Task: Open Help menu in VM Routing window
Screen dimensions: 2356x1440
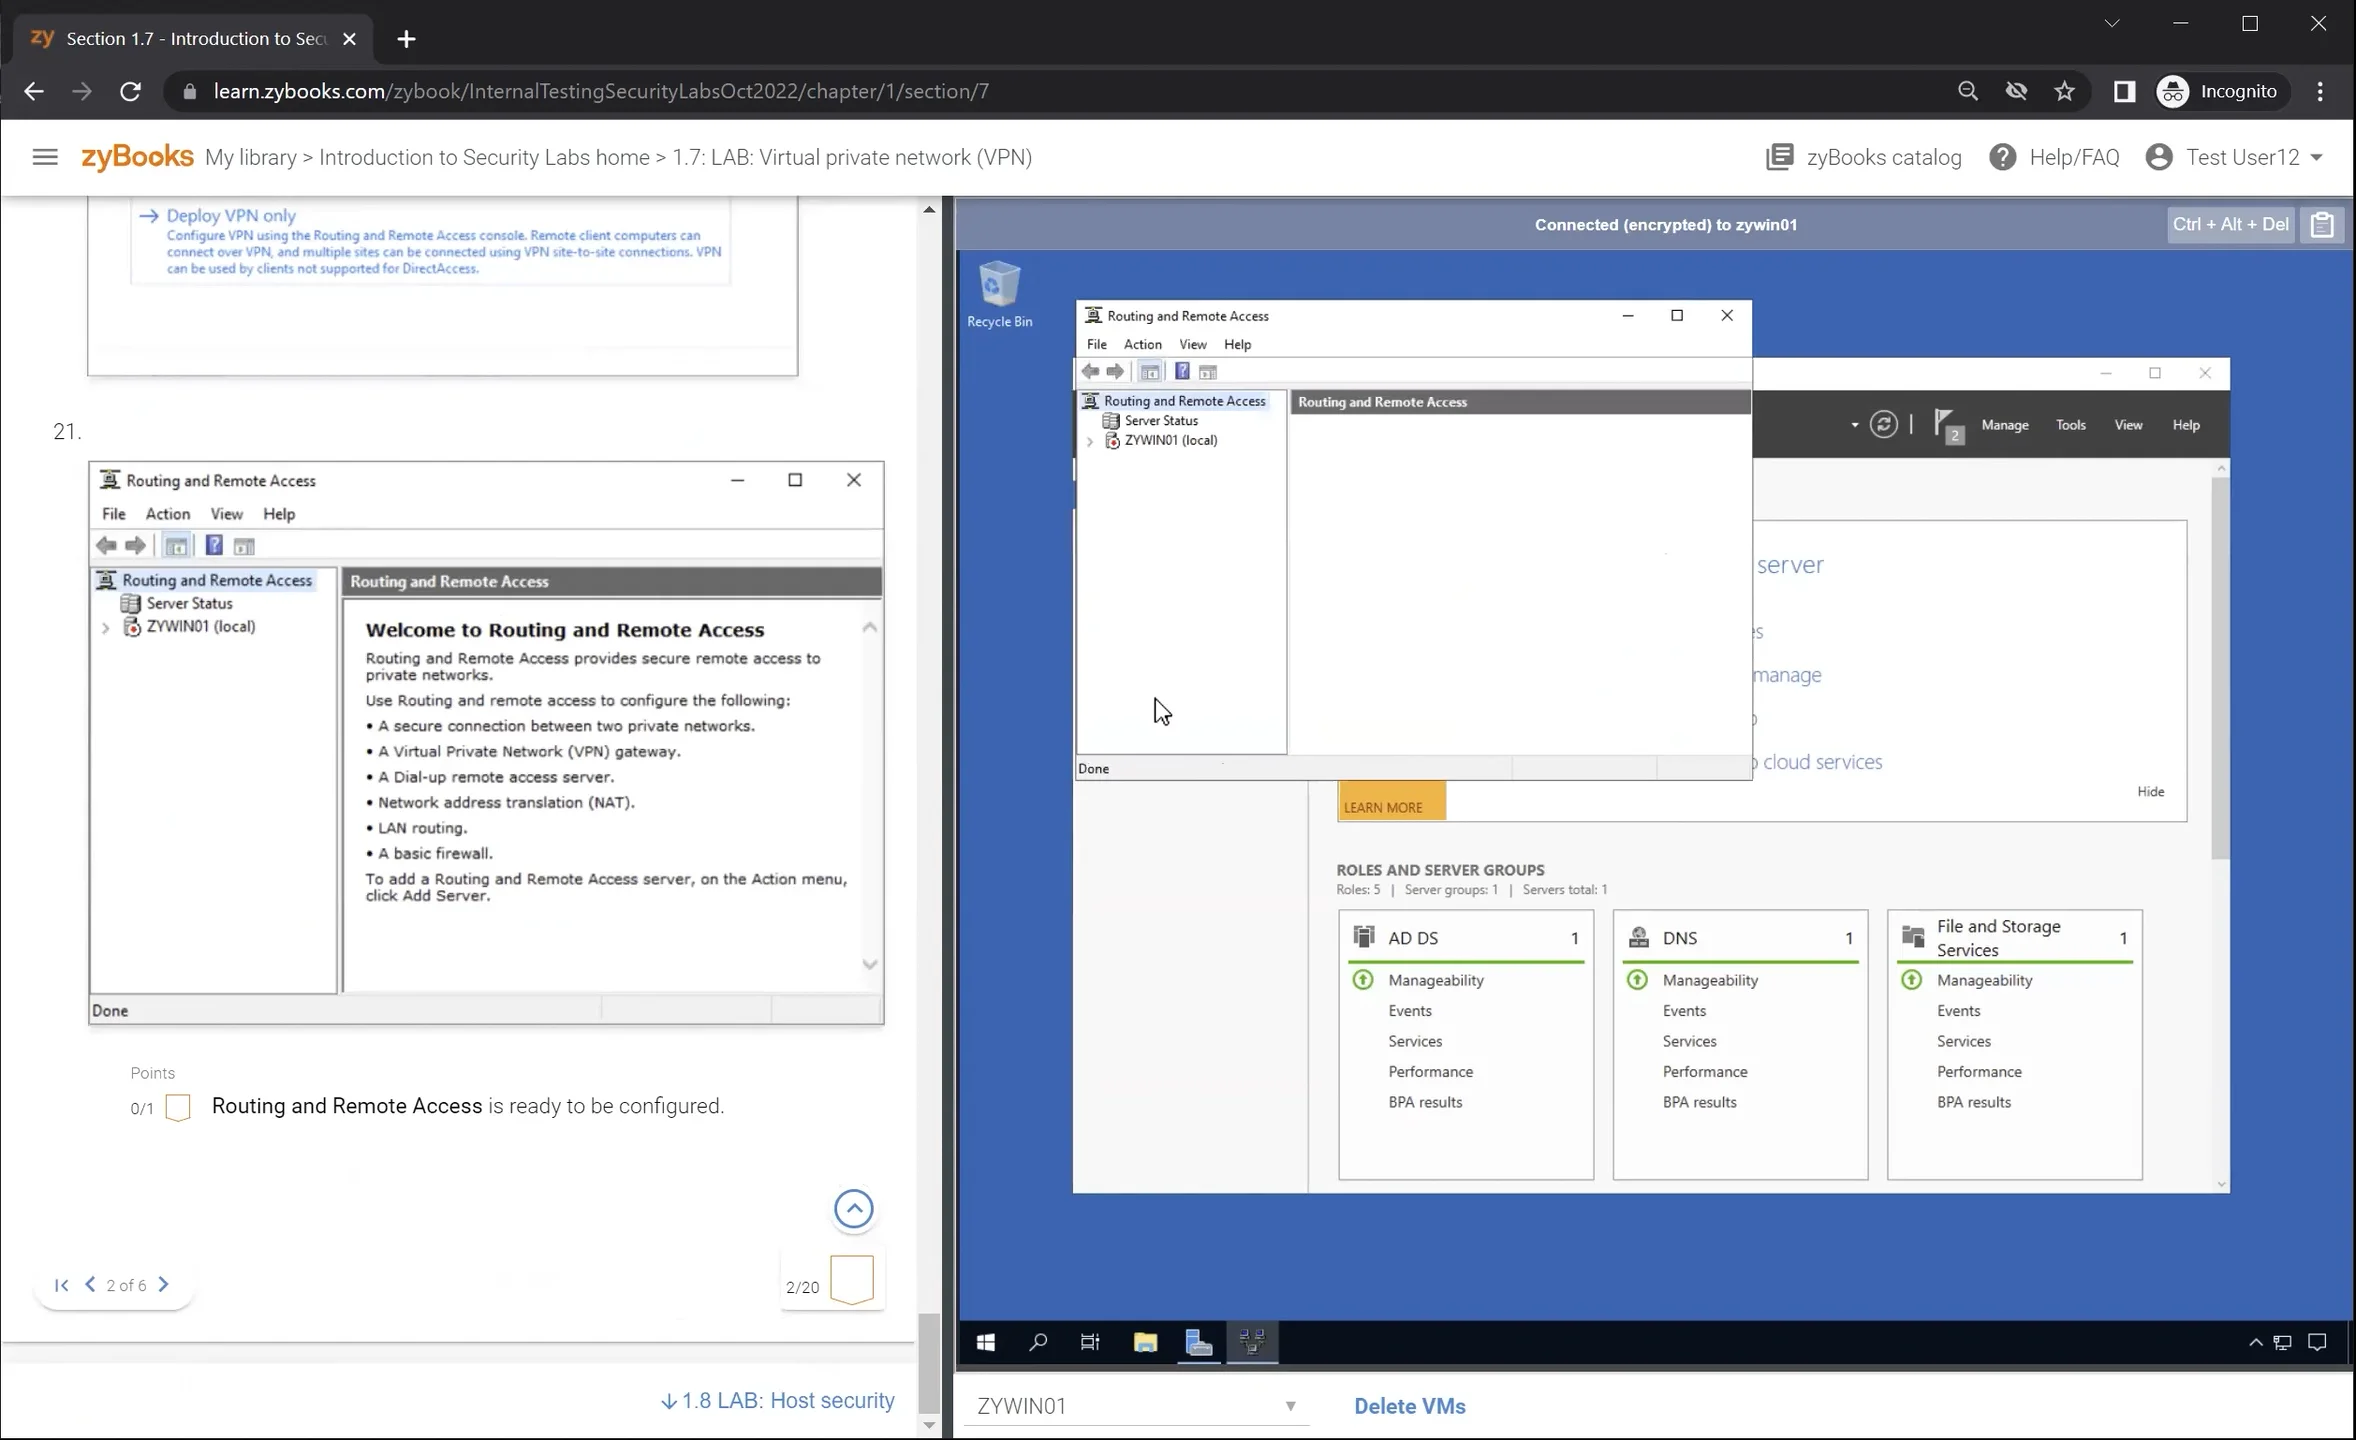Action: pos(1237,344)
